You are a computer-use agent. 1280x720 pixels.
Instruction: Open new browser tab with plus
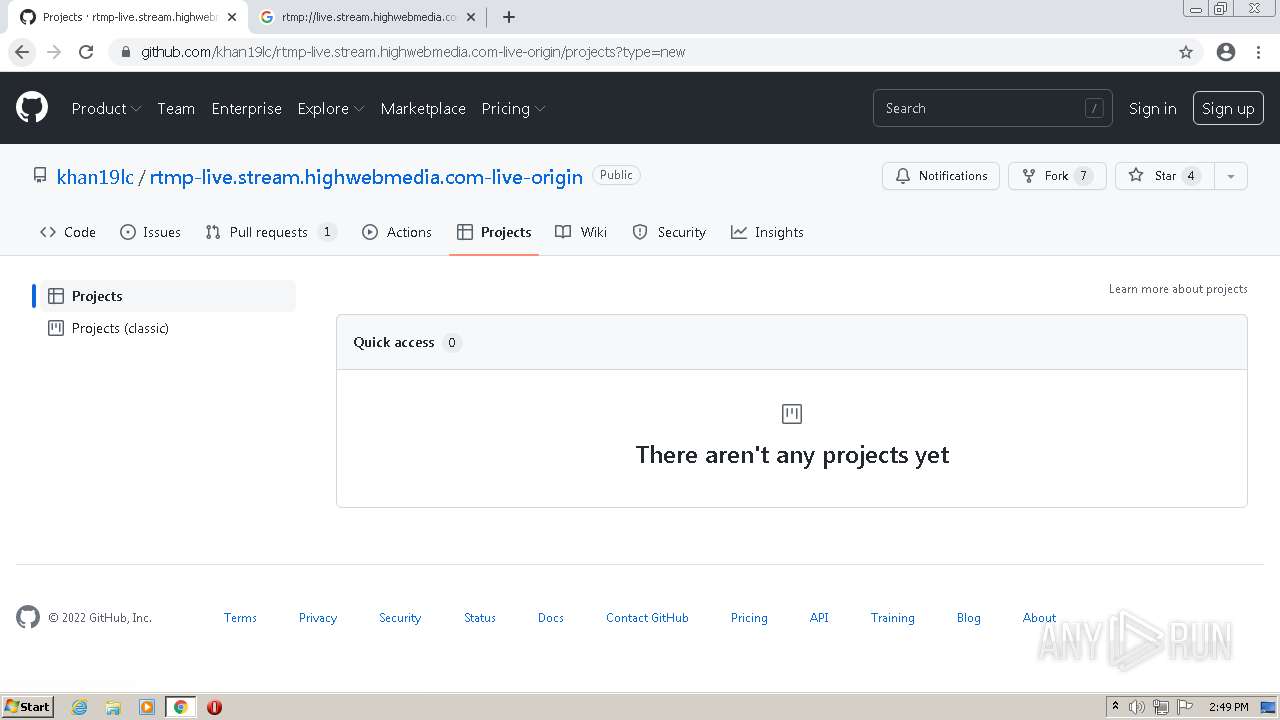point(509,17)
